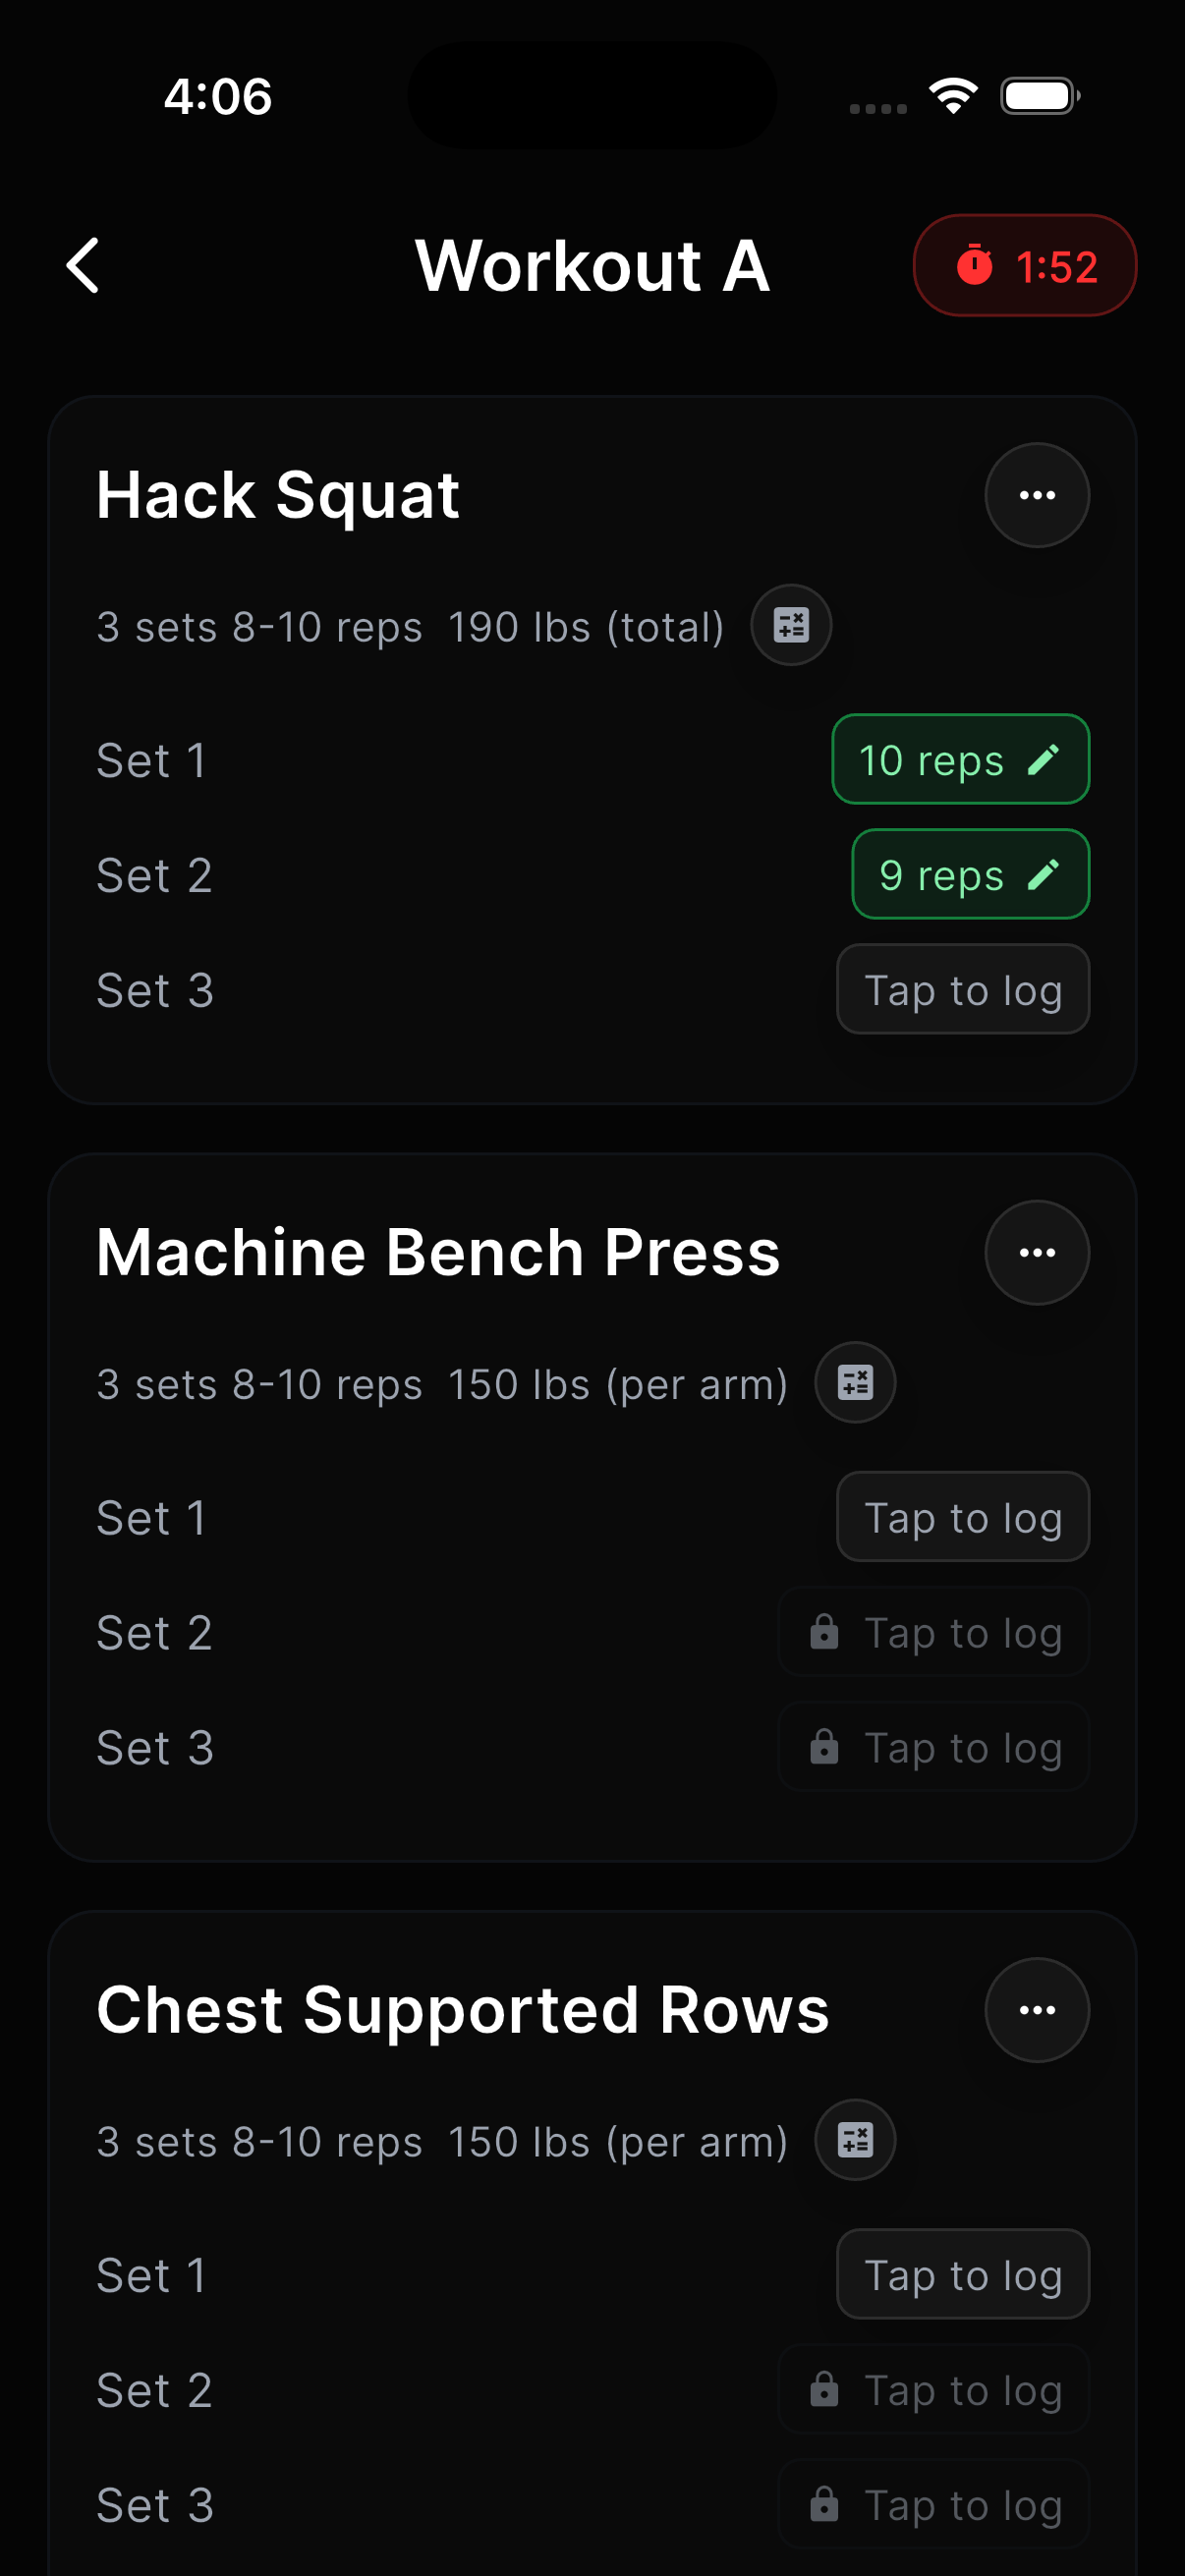The image size is (1185, 2576).
Task: Open plate calculator for Machine Bench Press
Action: [855, 1382]
